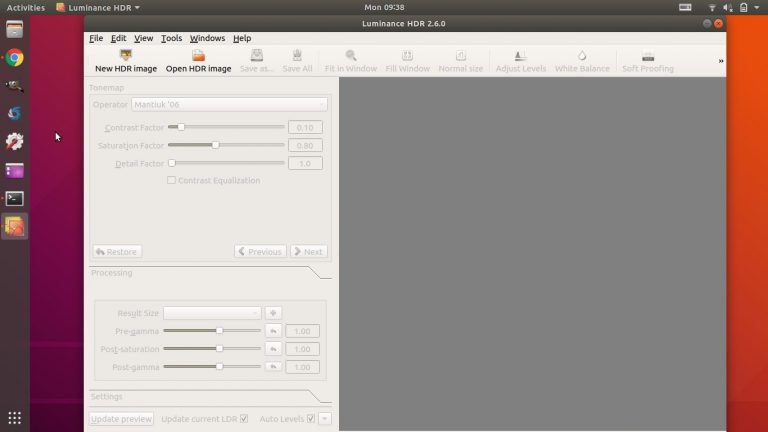Click Activities in the top bar

coord(25,7)
